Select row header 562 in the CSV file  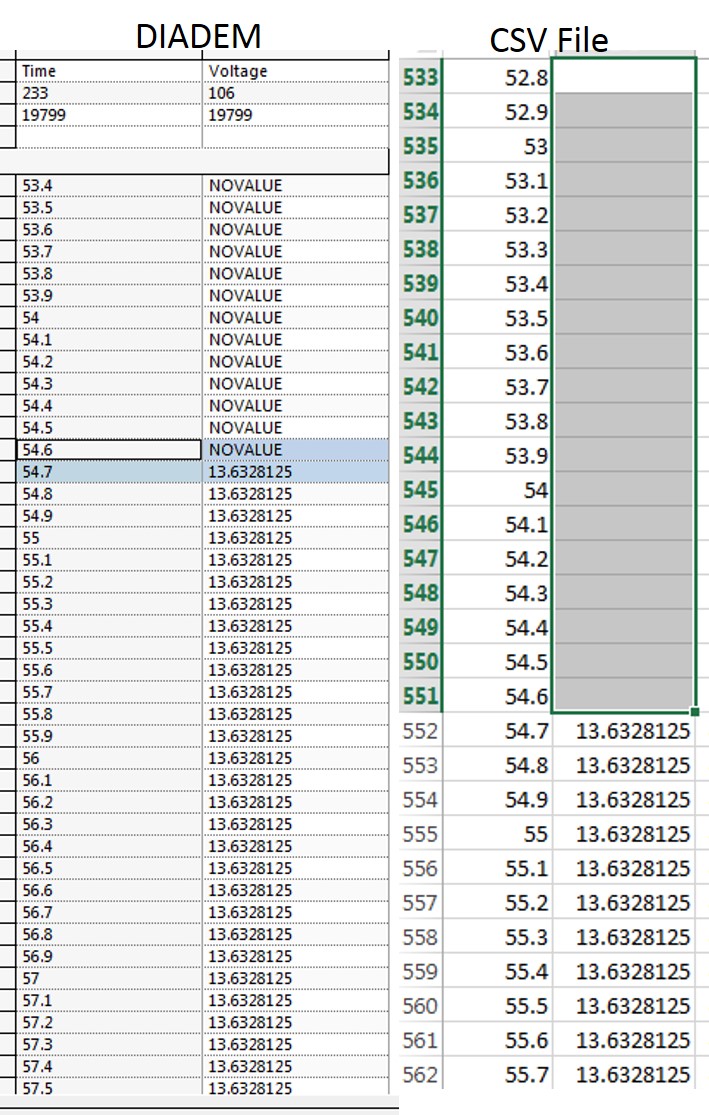[420, 1074]
